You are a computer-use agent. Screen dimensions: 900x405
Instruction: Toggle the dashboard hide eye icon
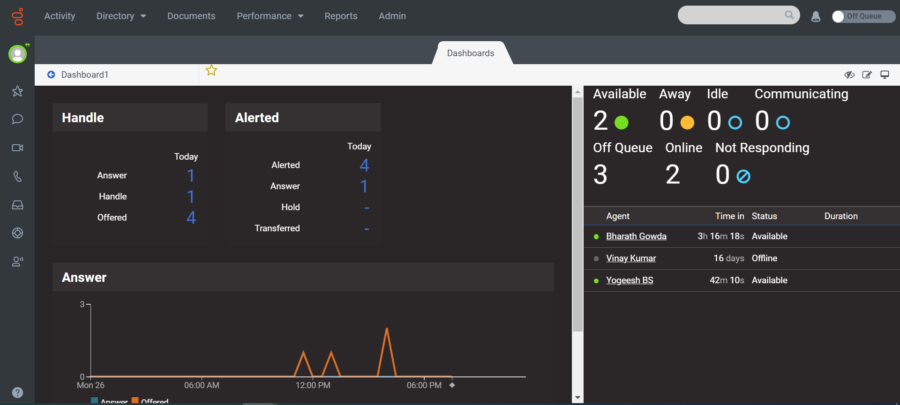(x=849, y=75)
